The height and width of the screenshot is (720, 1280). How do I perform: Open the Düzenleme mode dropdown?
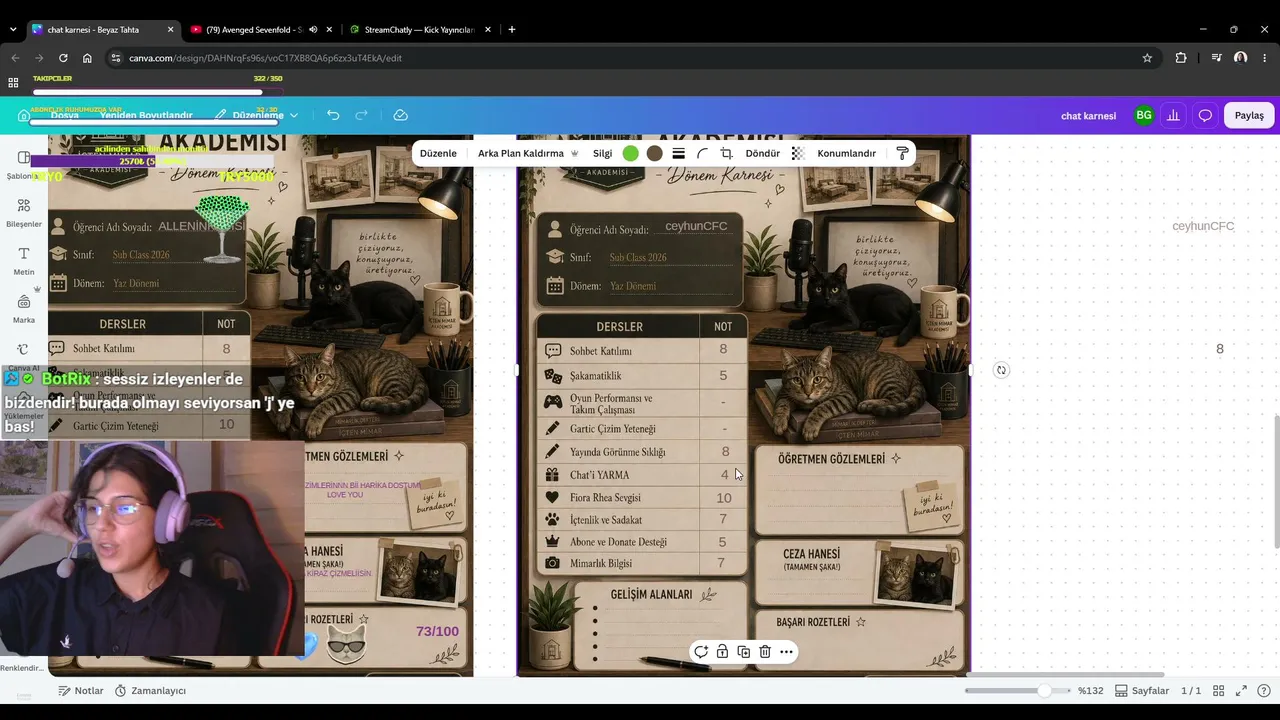point(256,115)
